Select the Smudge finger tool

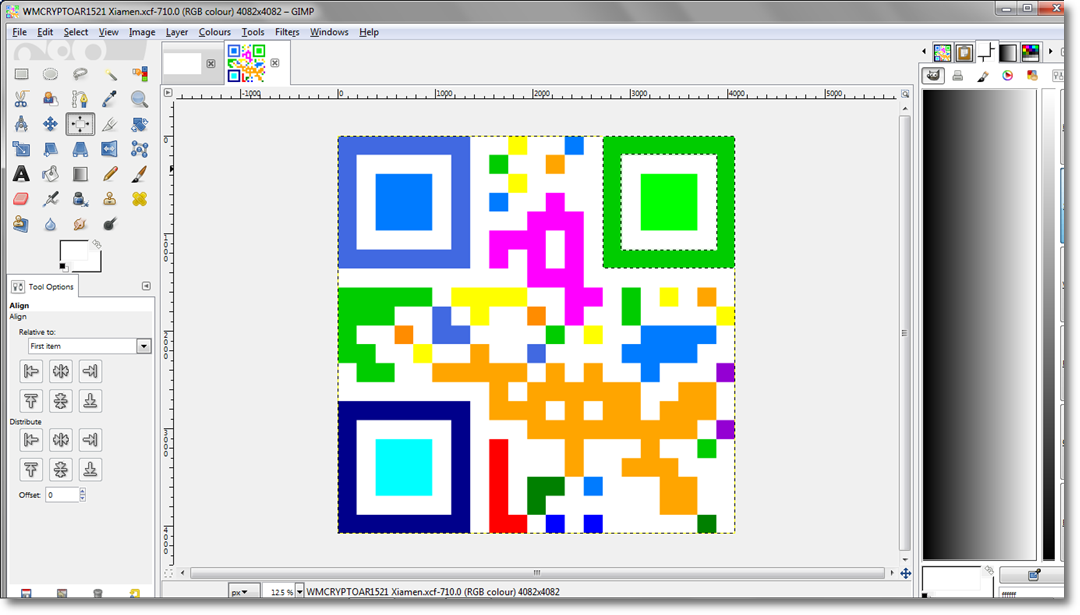[80, 224]
